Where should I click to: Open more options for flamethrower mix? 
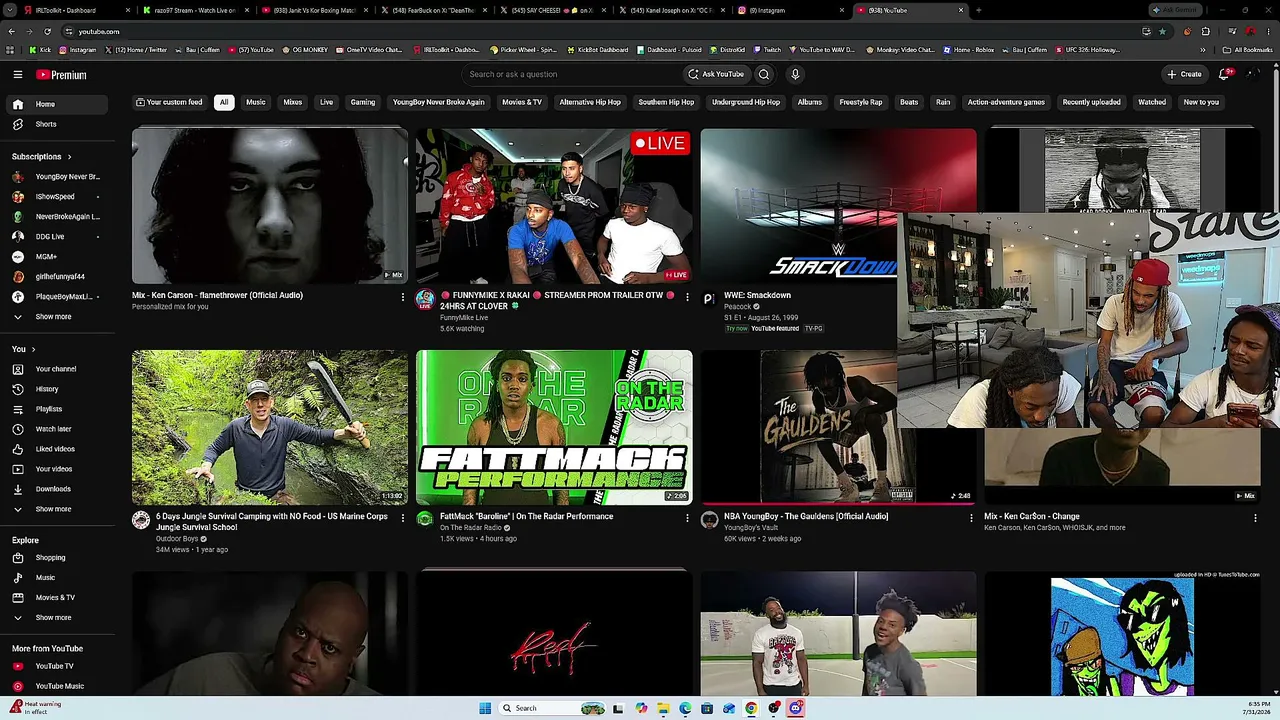click(403, 297)
